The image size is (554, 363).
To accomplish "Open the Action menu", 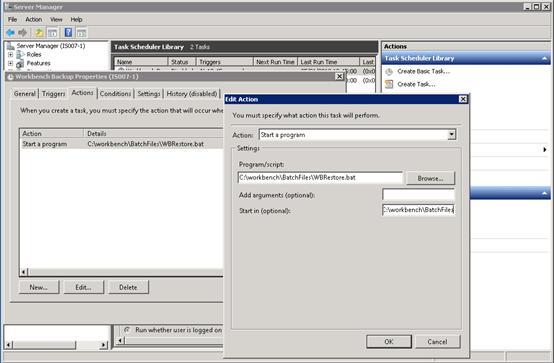I will coord(34,19).
